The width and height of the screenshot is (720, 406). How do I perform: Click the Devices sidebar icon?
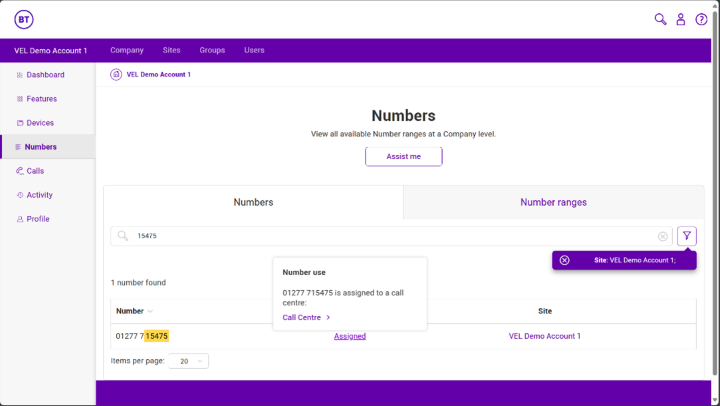pos(20,123)
